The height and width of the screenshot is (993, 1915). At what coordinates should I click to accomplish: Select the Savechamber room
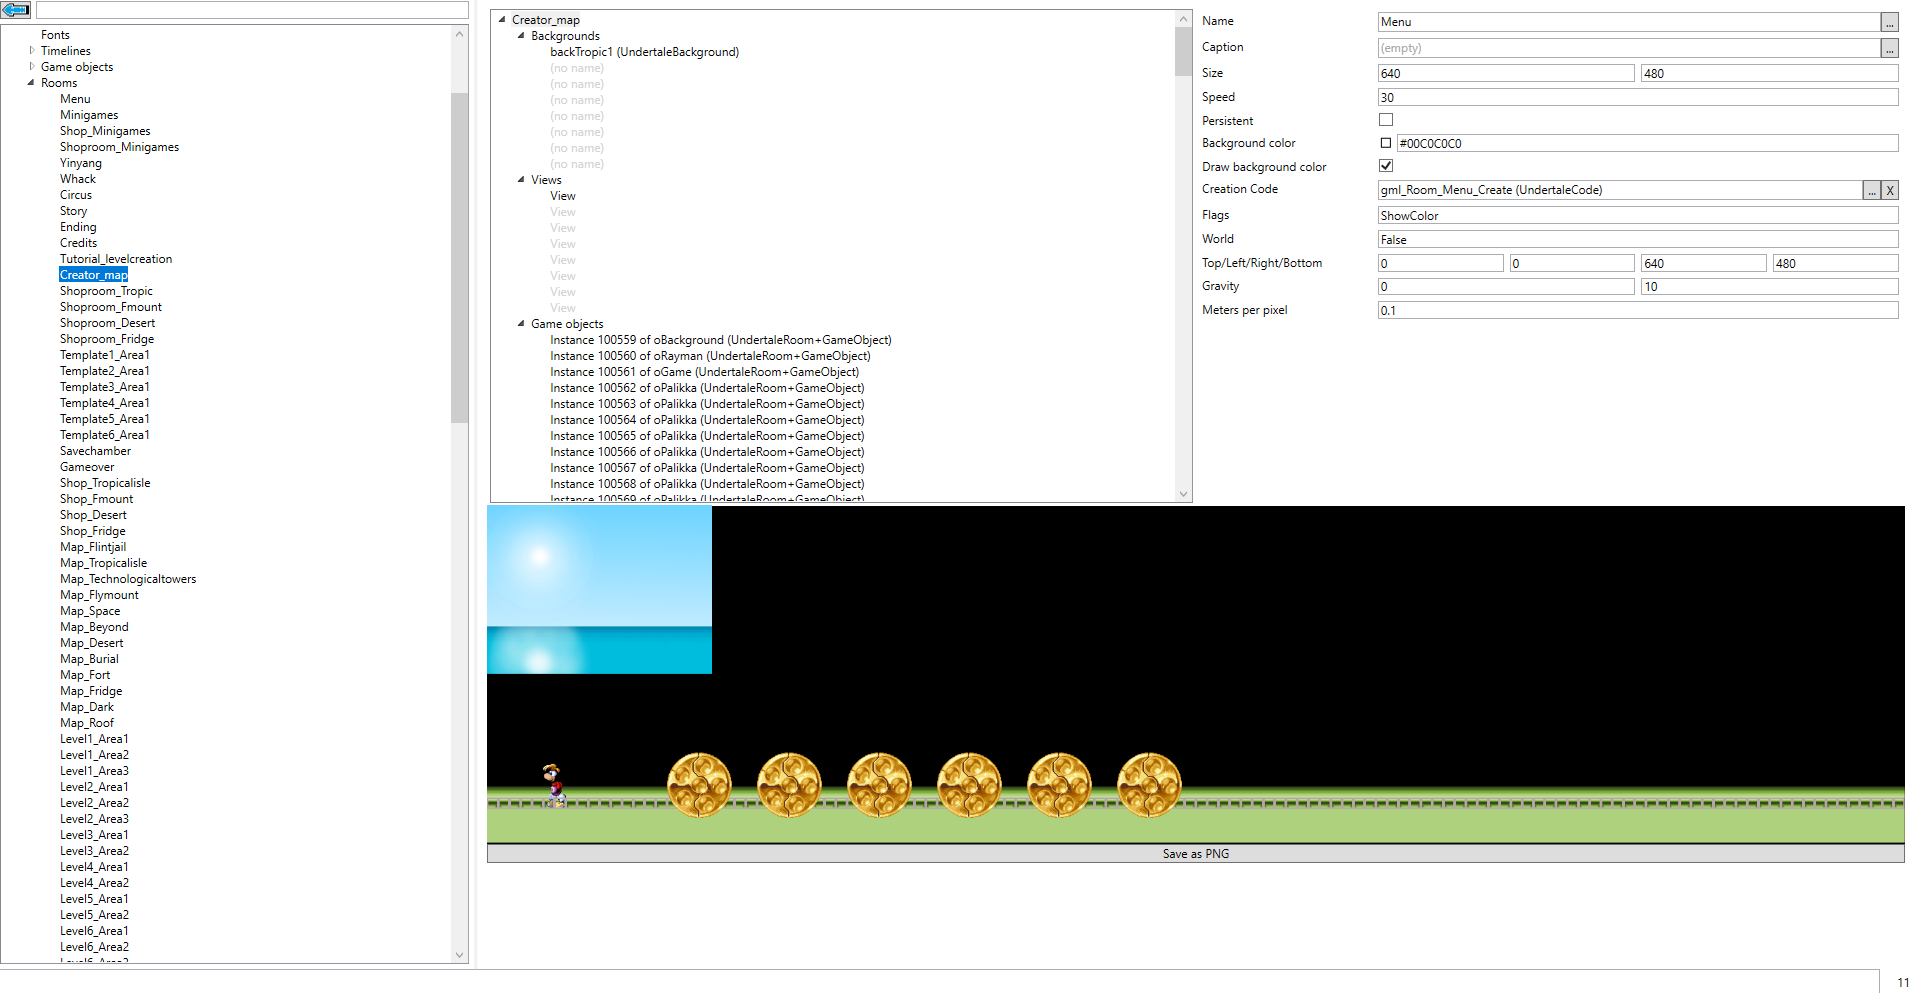(95, 451)
